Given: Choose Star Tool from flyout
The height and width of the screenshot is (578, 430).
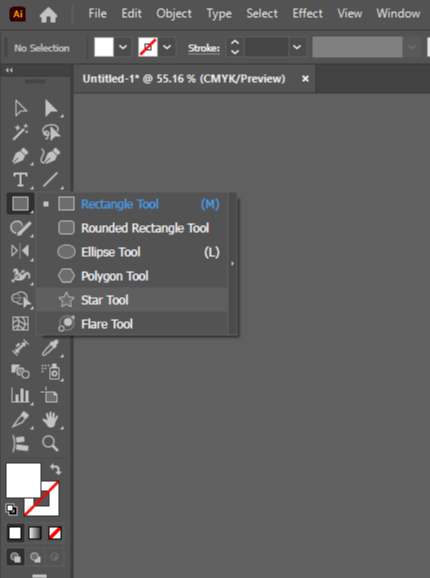Looking at the screenshot, I should pos(133,300).
